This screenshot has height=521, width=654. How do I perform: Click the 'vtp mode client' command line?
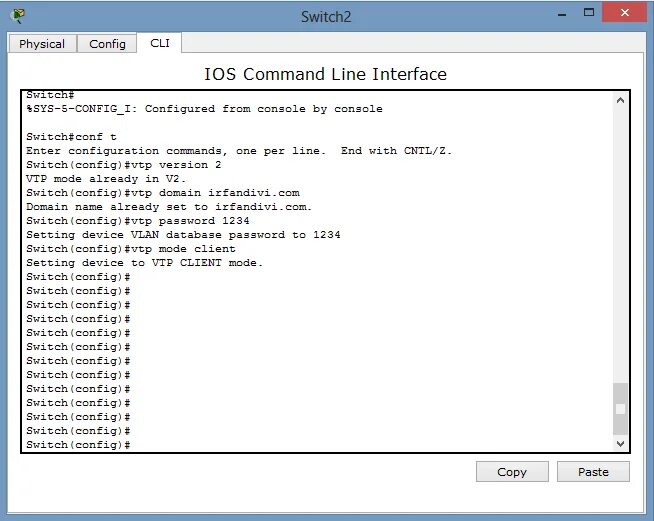pos(131,249)
